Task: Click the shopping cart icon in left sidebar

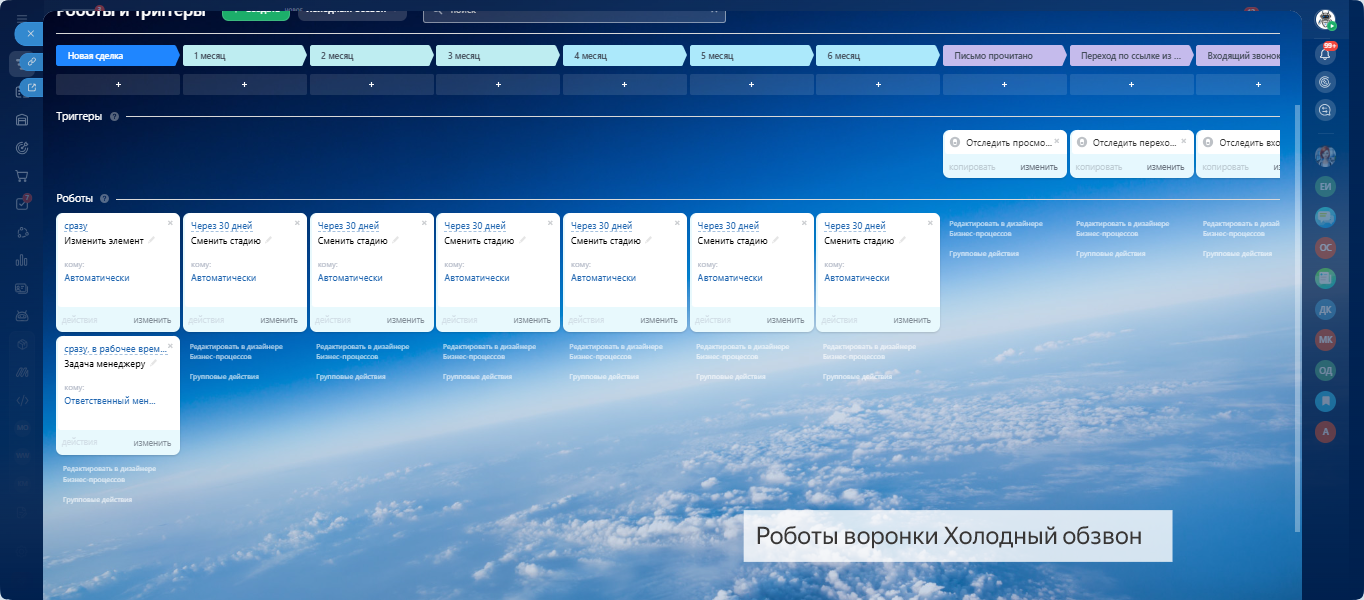Action: (22, 176)
